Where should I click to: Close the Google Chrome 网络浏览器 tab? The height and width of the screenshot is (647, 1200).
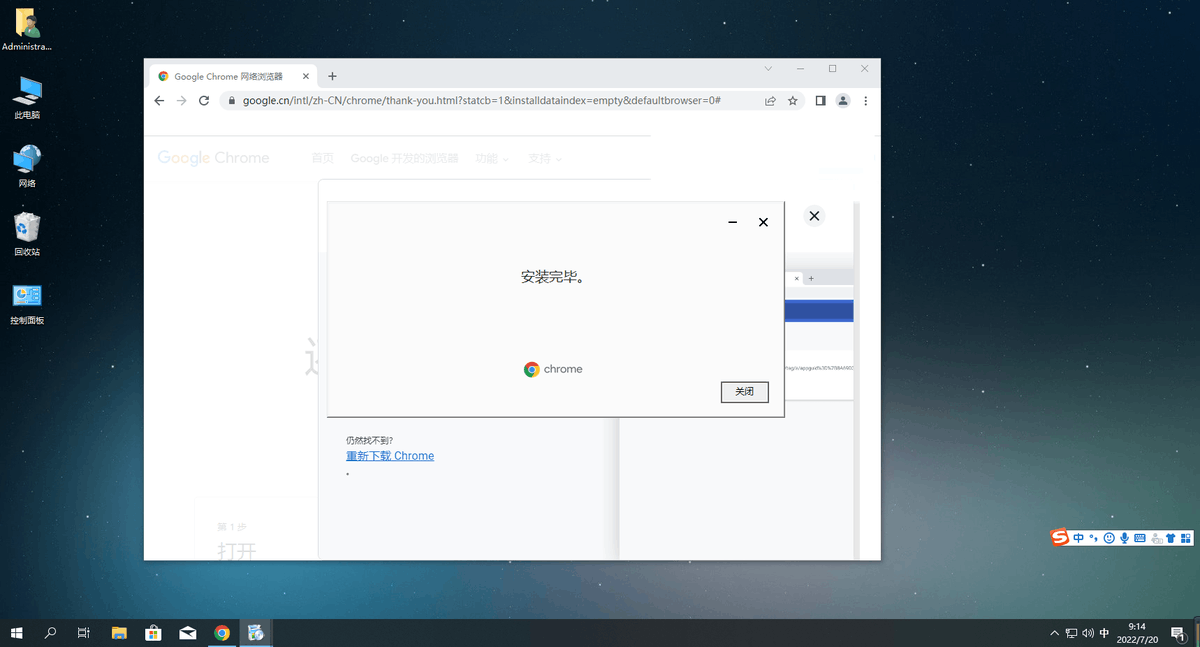coord(306,76)
